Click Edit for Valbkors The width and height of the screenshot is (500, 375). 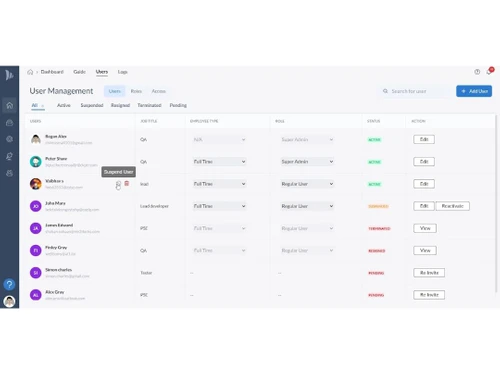[x=424, y=184]
